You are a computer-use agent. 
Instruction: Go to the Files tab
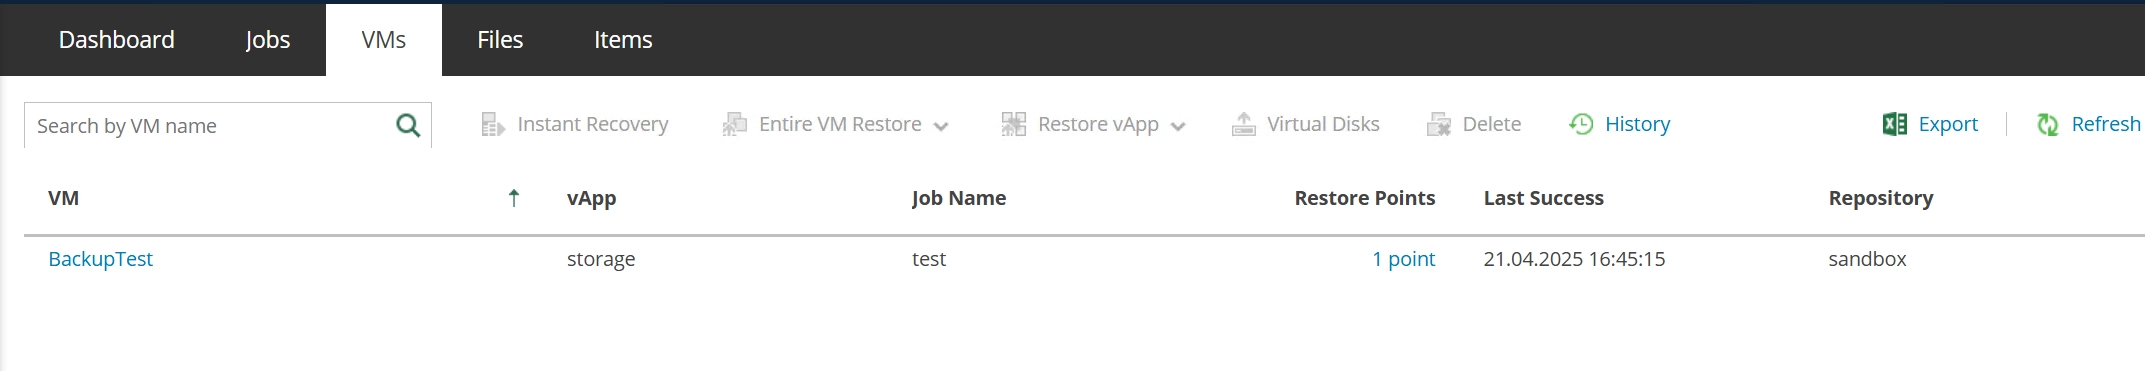point(500,40)
